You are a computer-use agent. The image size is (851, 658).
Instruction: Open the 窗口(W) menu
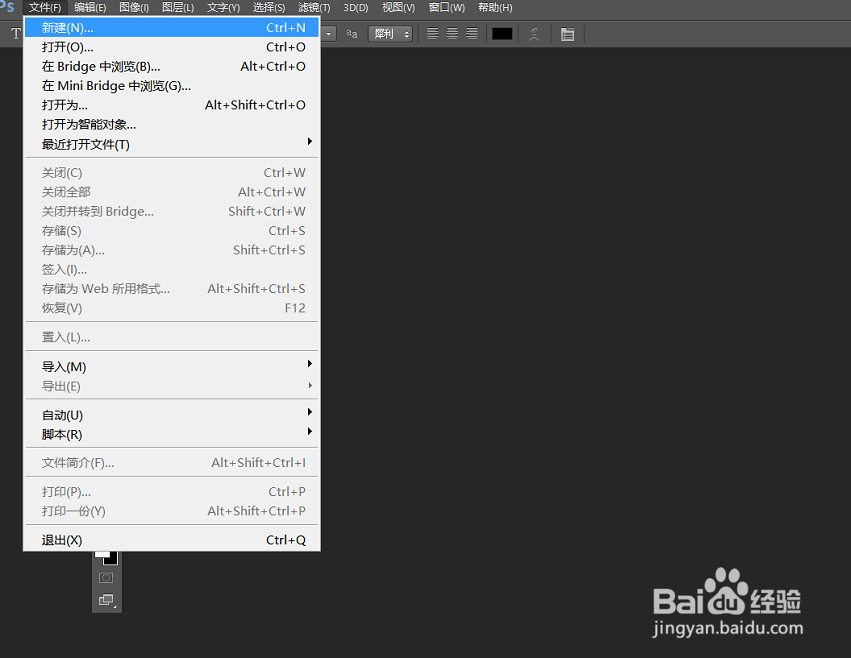pyautogui.click(x=447, y=8)
